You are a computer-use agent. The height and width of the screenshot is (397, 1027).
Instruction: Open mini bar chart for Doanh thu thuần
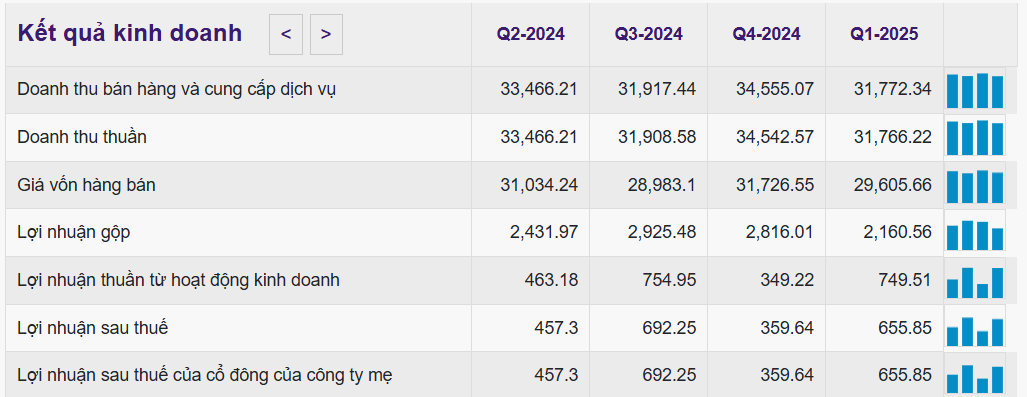(x=975, y=138)
